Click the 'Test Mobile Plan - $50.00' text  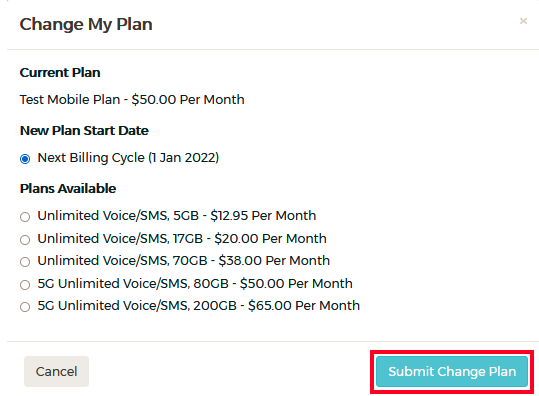point(98,100)
